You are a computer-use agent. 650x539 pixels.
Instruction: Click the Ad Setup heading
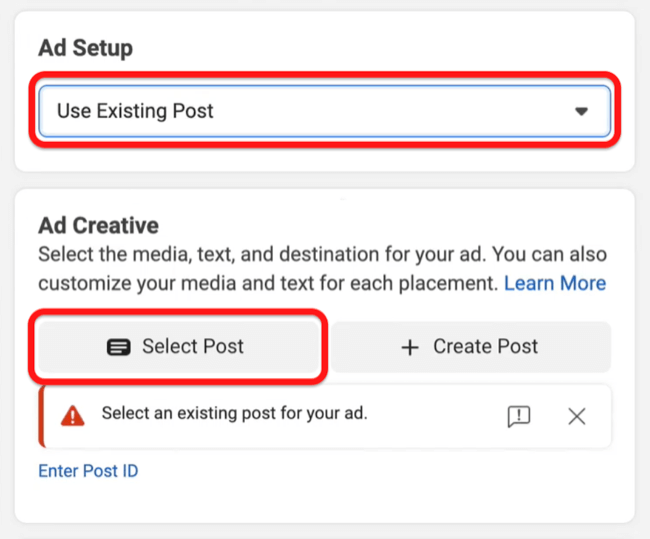point(86,48)
